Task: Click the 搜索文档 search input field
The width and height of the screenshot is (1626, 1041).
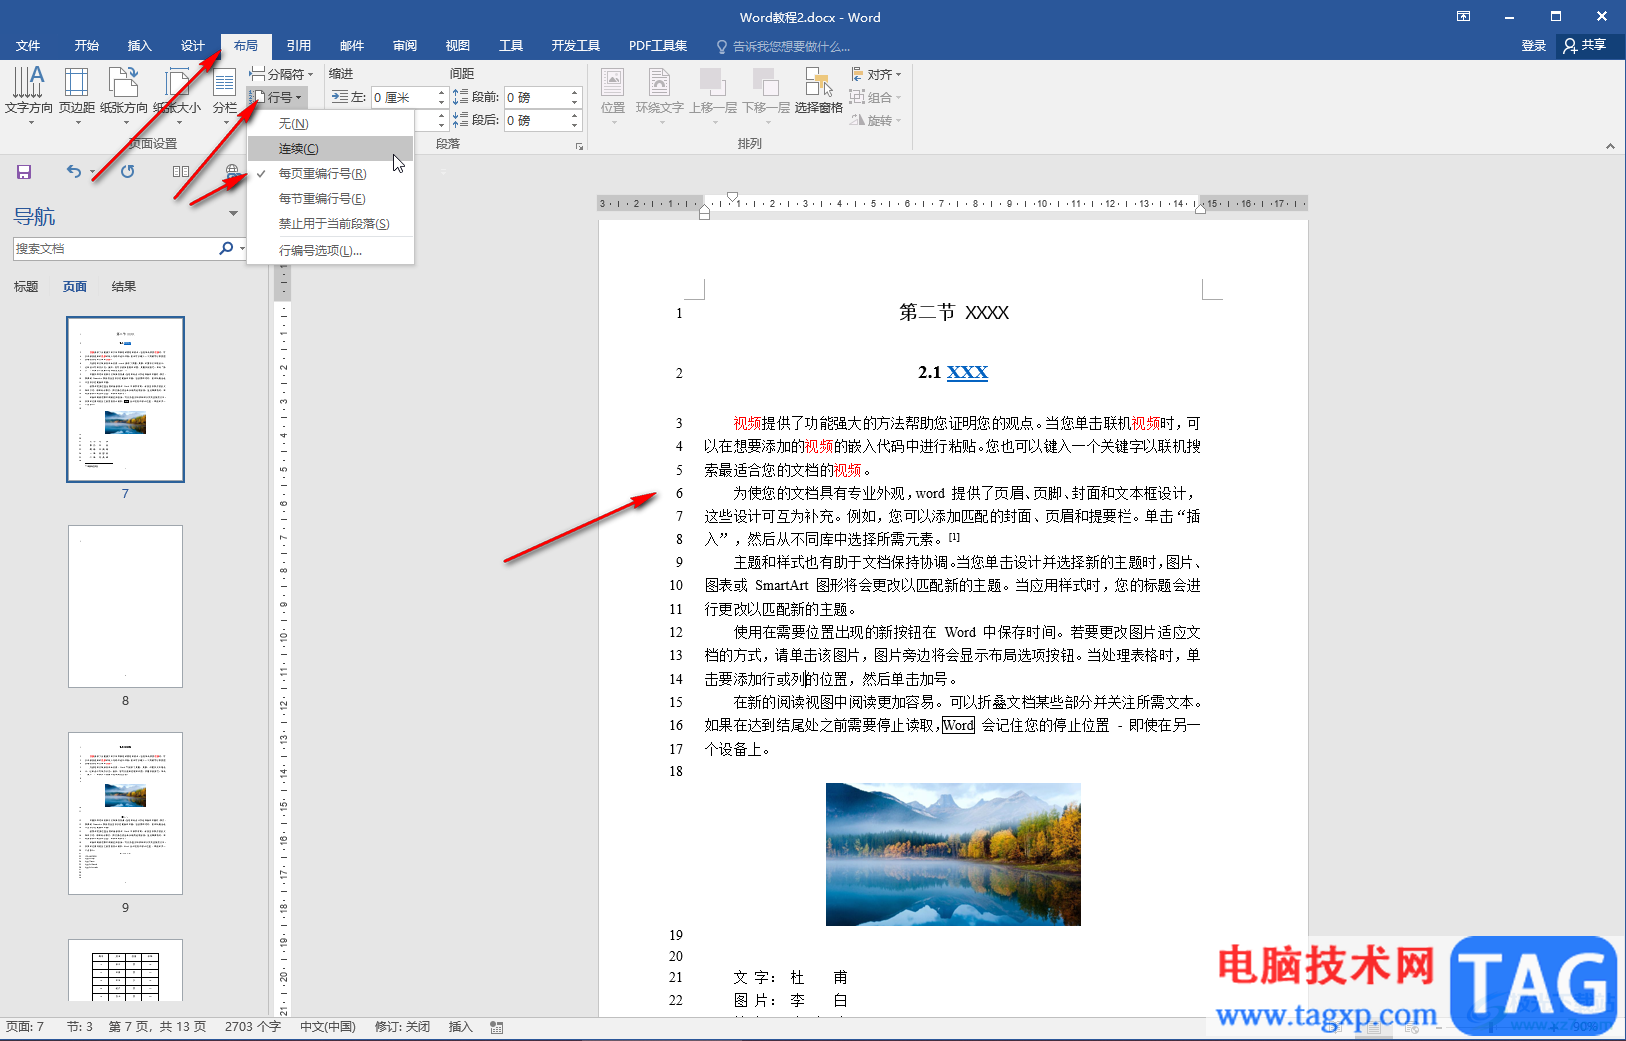Action: pyautogui.click(x=115, y=248)
